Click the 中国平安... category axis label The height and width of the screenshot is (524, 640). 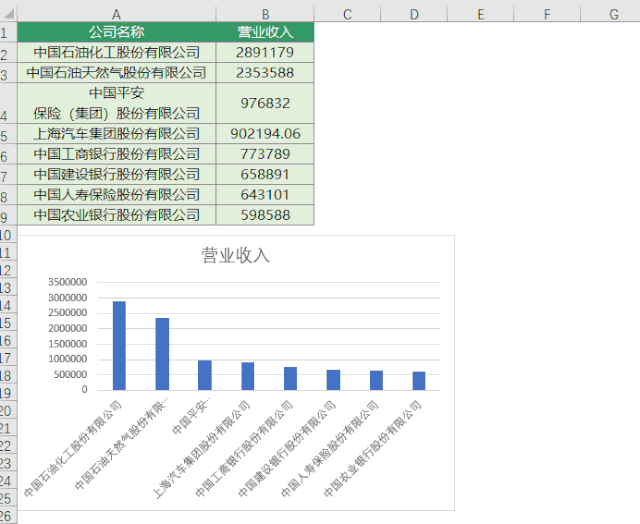pyautogui.click(x=191, y=415)
